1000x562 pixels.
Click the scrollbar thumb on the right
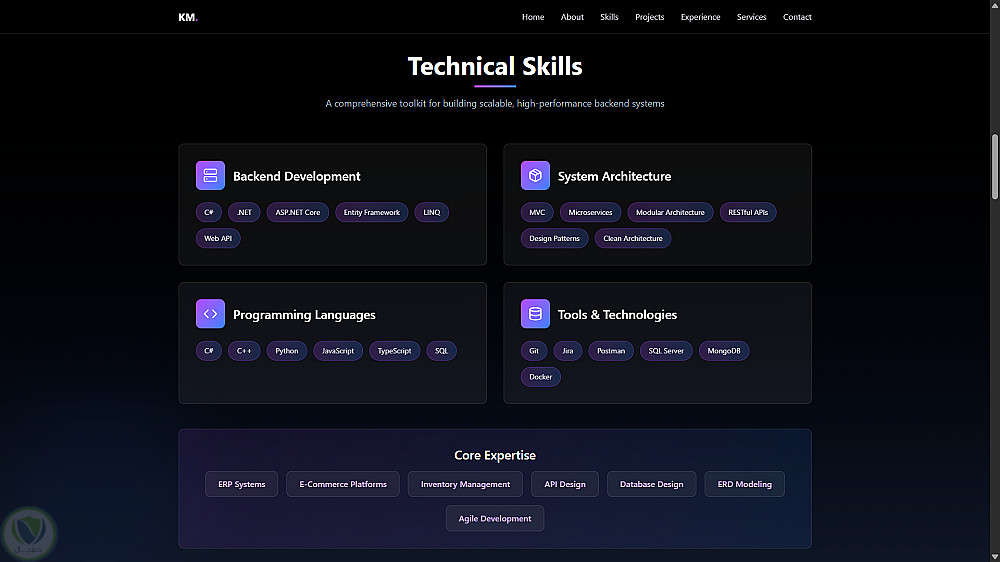[x=994, y=166]
